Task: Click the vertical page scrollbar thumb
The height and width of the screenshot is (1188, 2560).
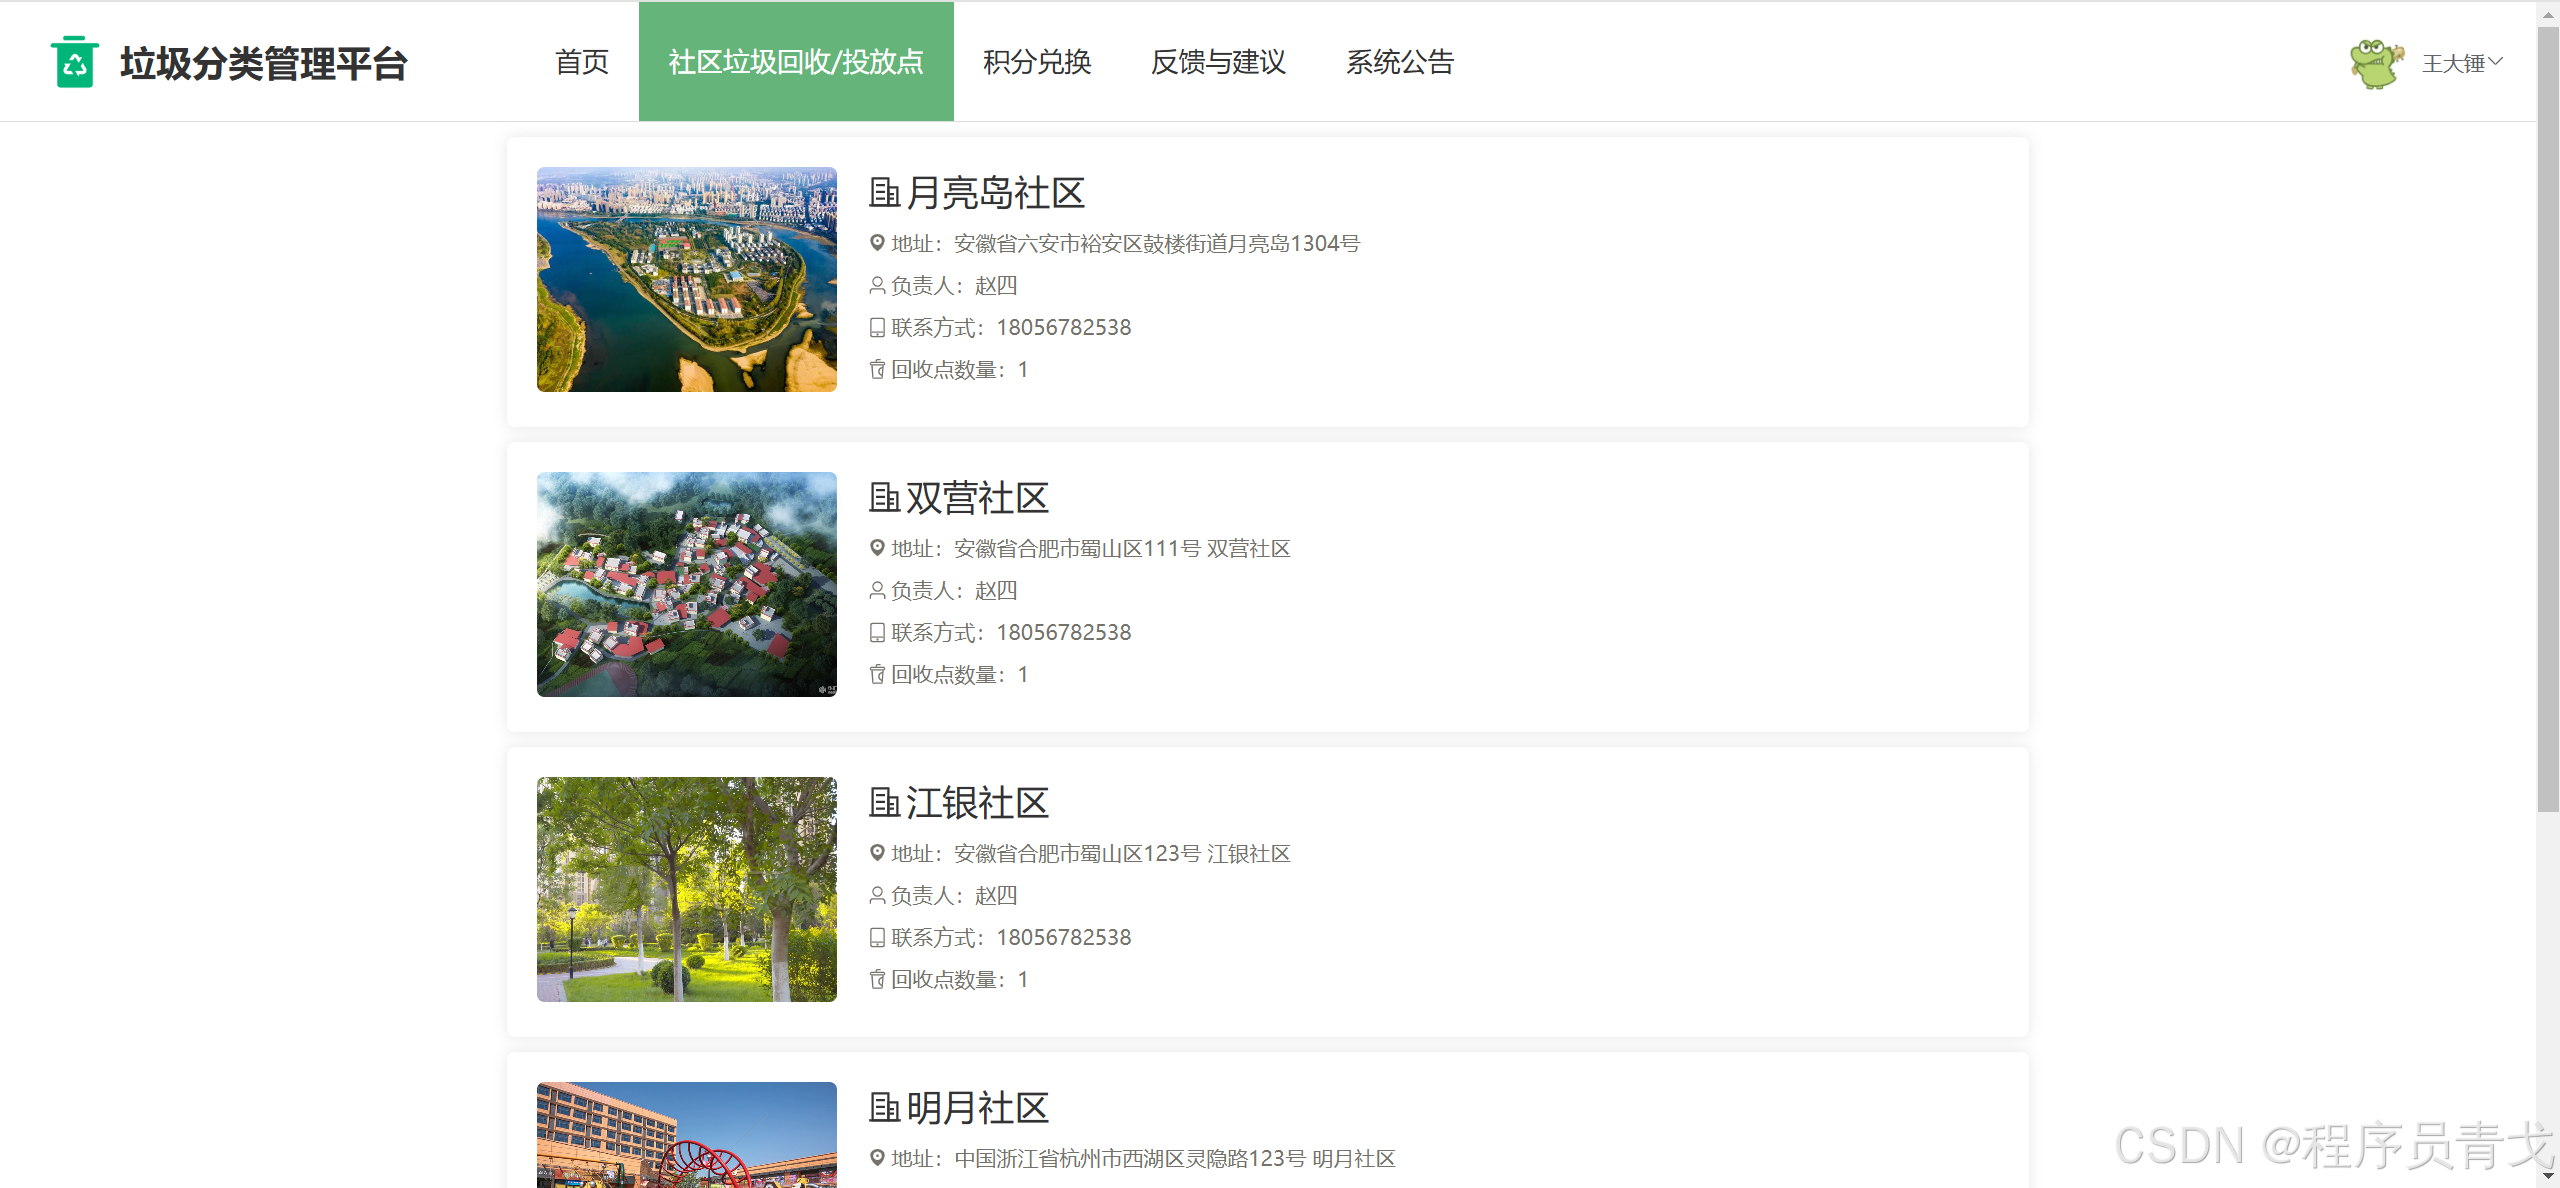Action: point(2548,420)
